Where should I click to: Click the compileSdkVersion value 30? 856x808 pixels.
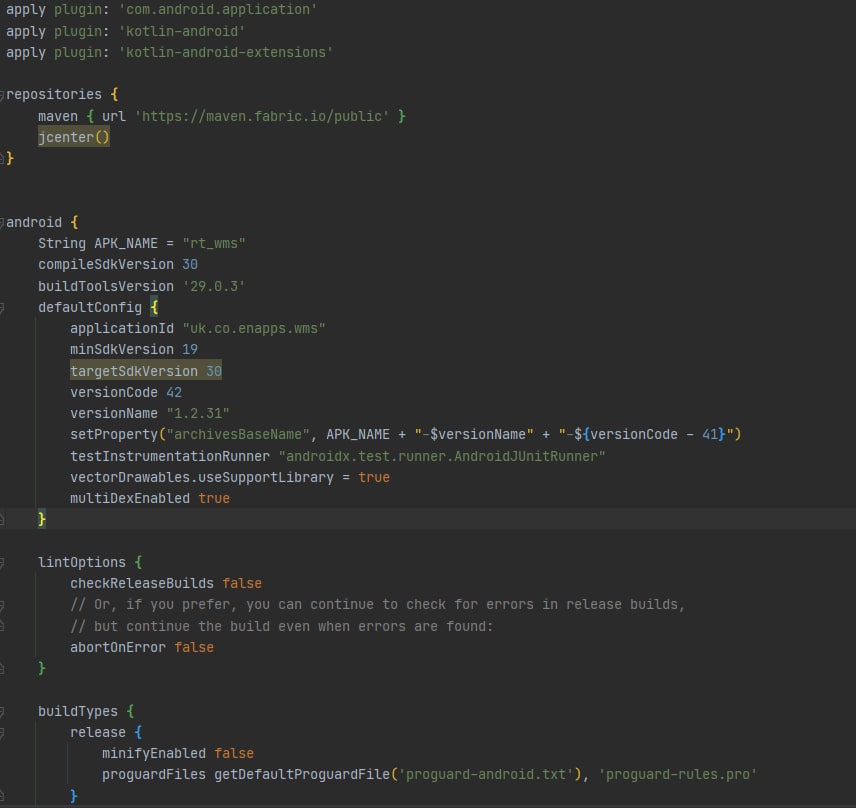pos(190,265)
